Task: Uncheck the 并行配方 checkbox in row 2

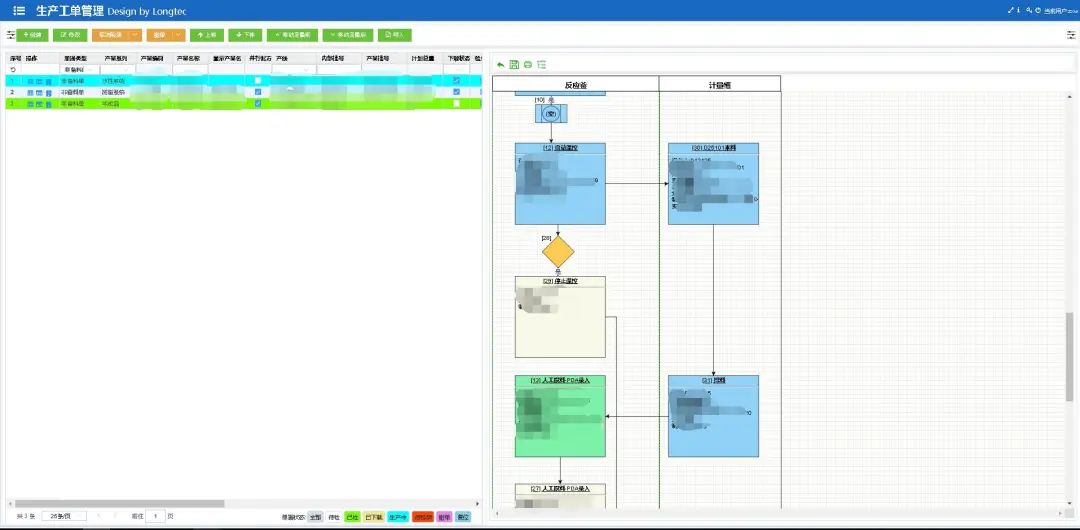Action: point(258,92)
